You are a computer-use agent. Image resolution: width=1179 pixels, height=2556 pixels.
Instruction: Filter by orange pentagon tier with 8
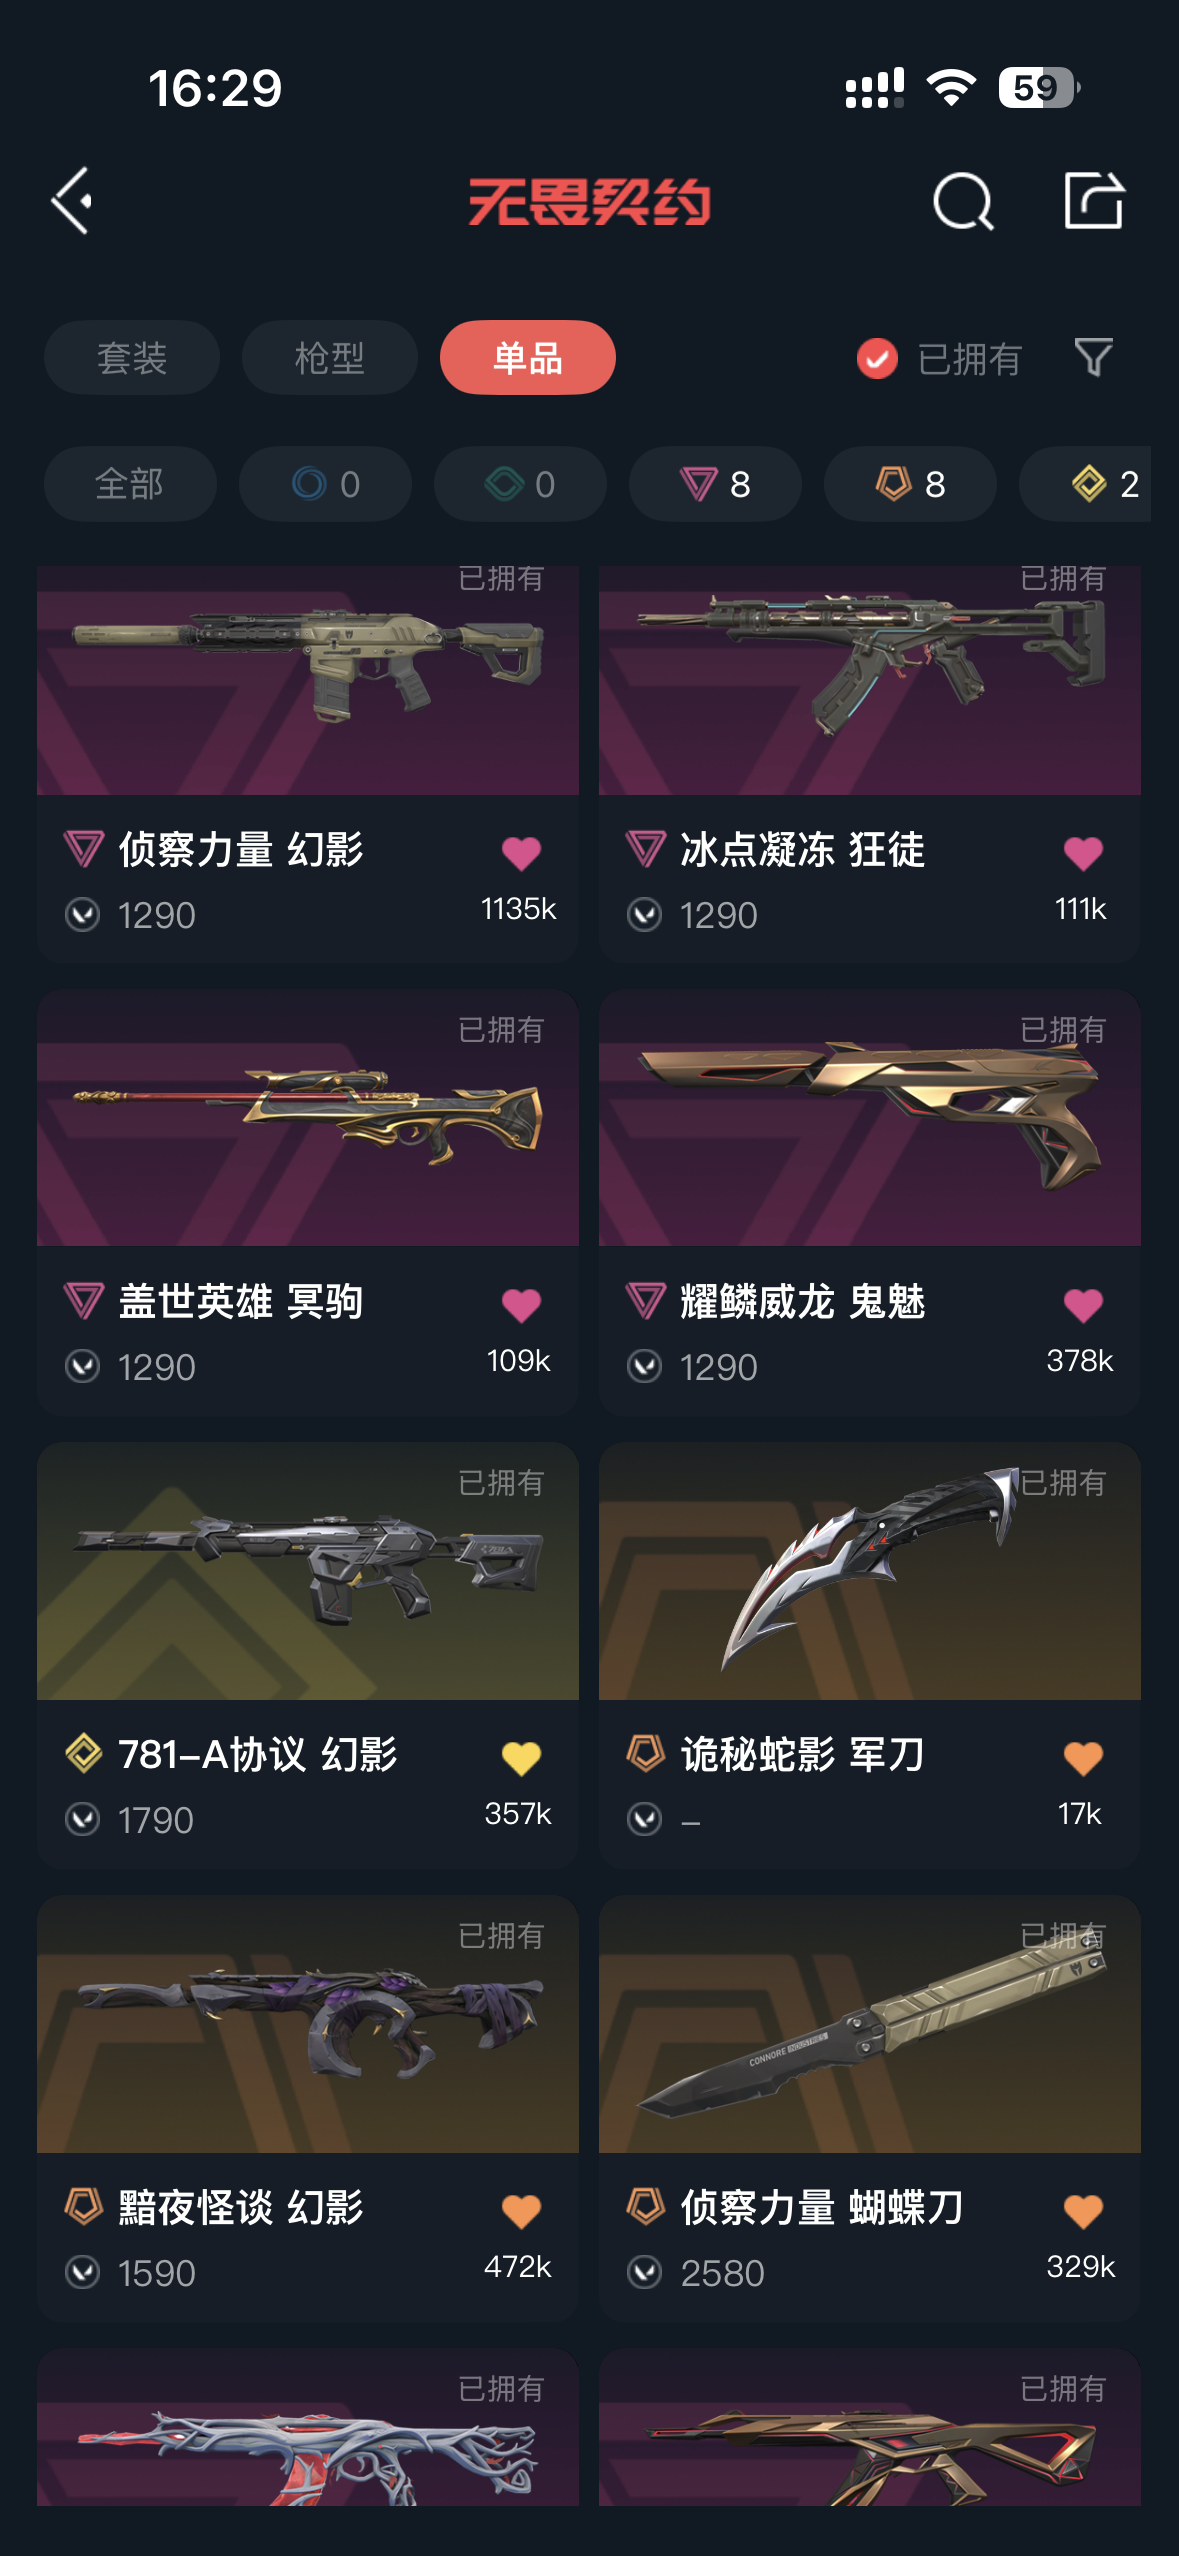pos(910,484)
